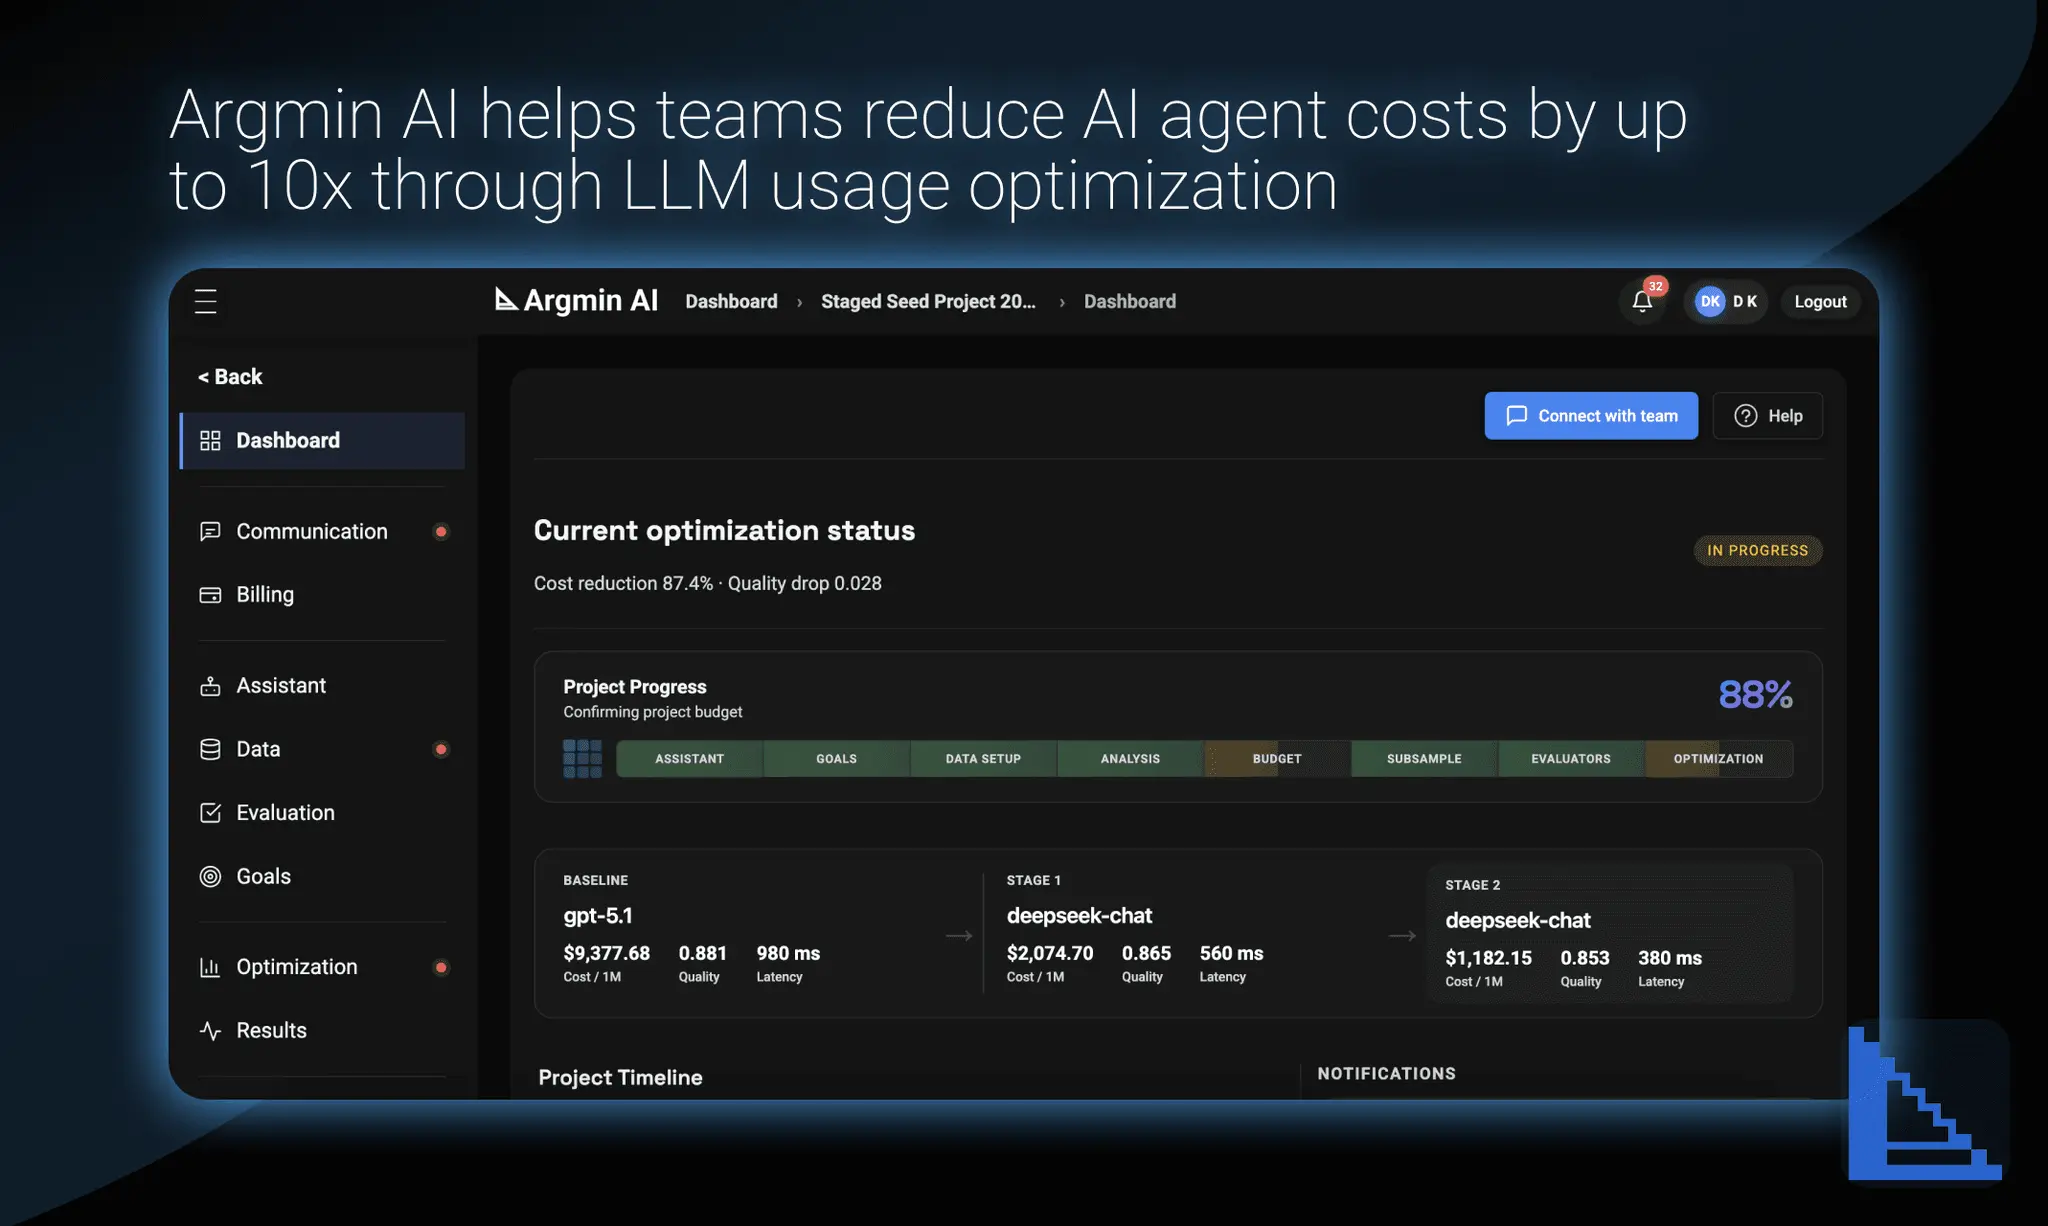Select the BUDGET progress stage

point(1277,759)
